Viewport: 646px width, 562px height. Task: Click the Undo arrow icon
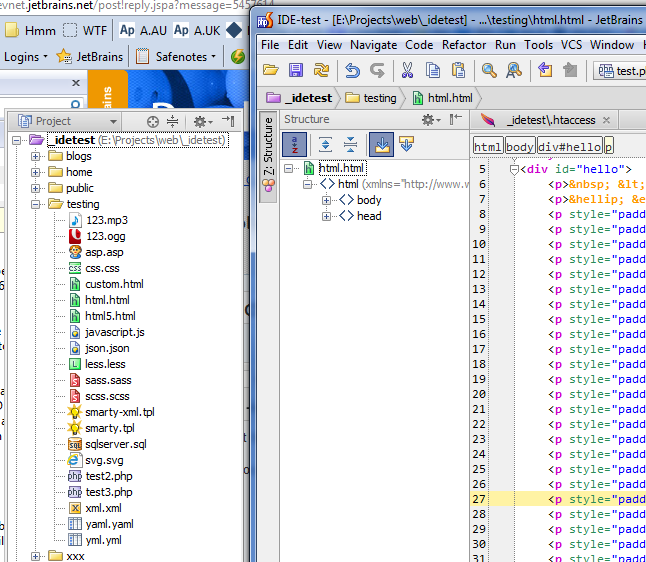(352, 70)
